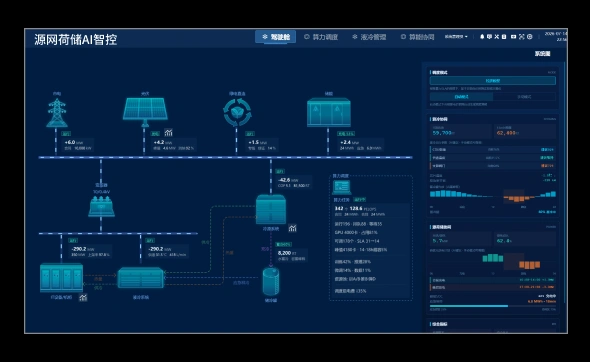Click the 5.7 value card in lower panel

[461, 239]
